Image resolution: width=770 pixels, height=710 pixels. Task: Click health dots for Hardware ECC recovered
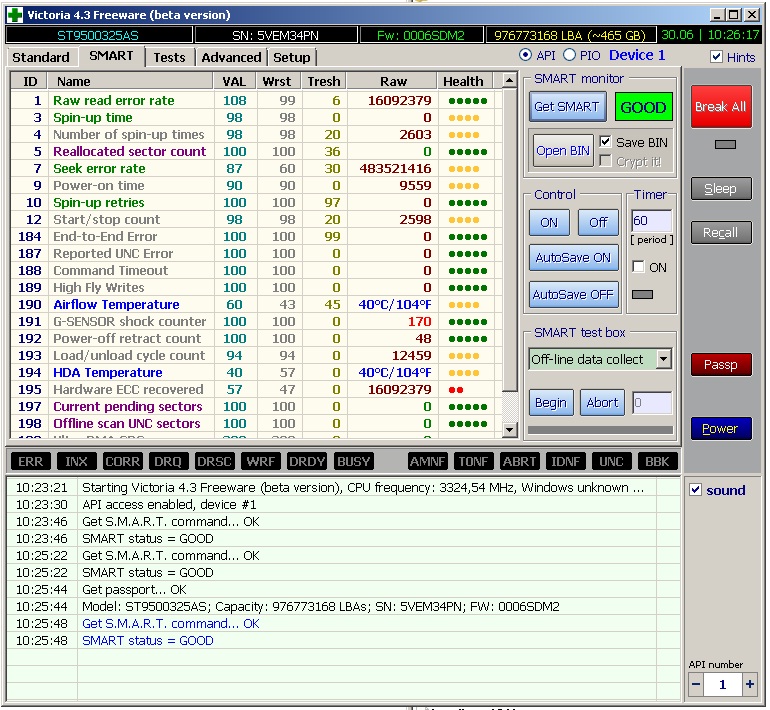[x=456, y=390]
